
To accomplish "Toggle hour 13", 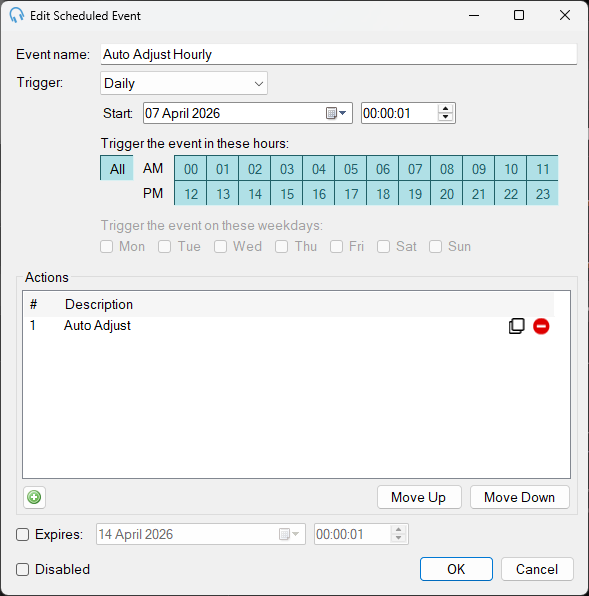I will [x=223, y=193].
